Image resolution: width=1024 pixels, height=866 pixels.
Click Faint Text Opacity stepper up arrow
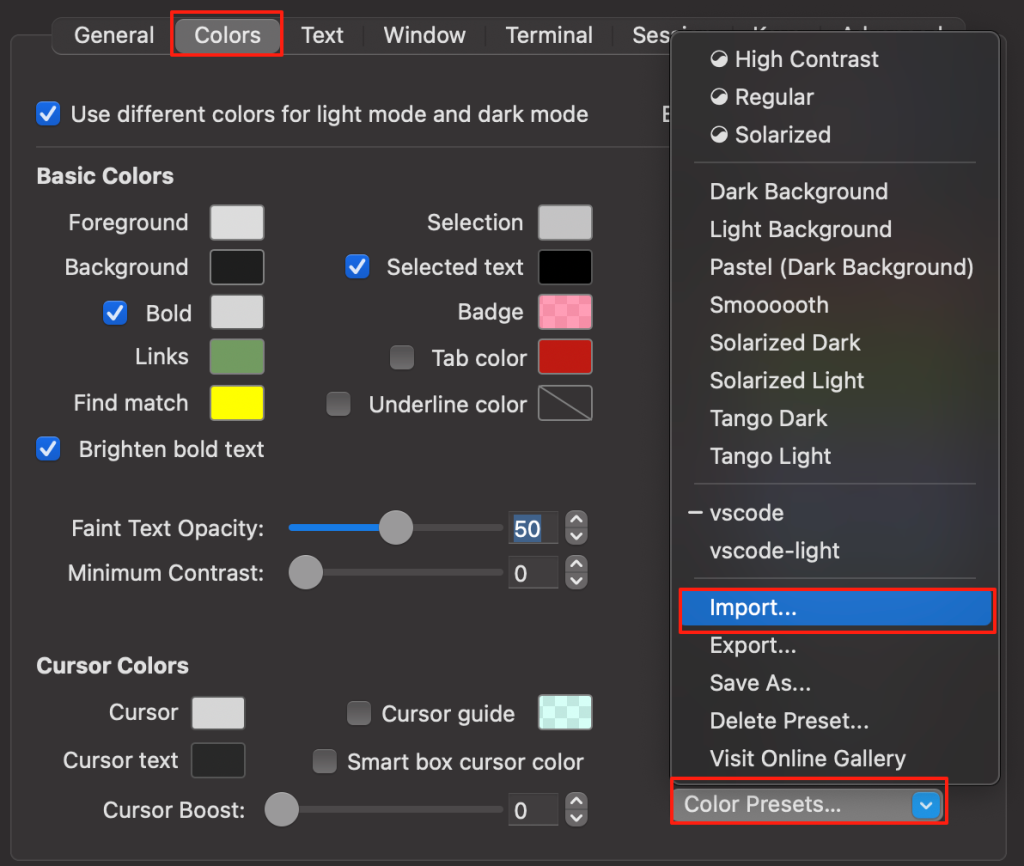coord(576,520)
